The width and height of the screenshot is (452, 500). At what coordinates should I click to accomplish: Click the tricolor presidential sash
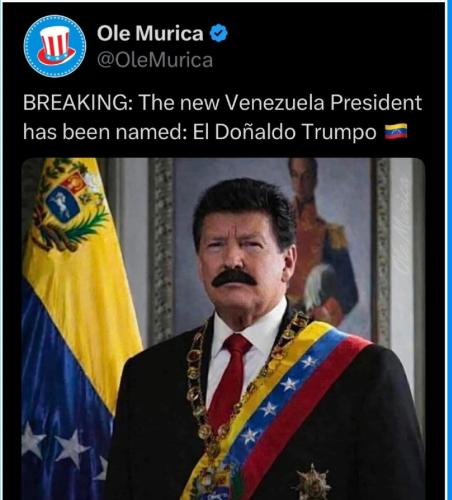click(x=277, y=410)
